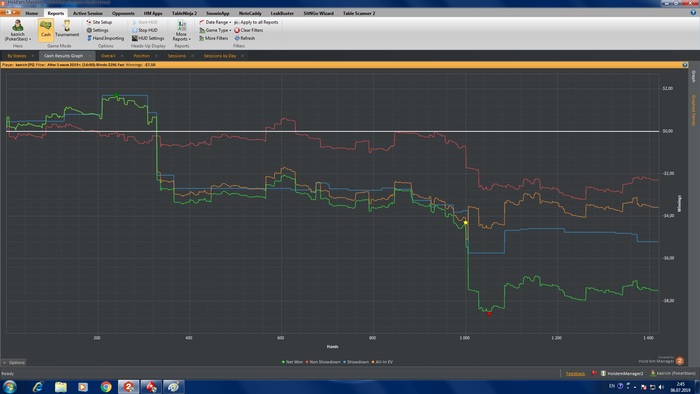Refresh the report

(245, 38)
